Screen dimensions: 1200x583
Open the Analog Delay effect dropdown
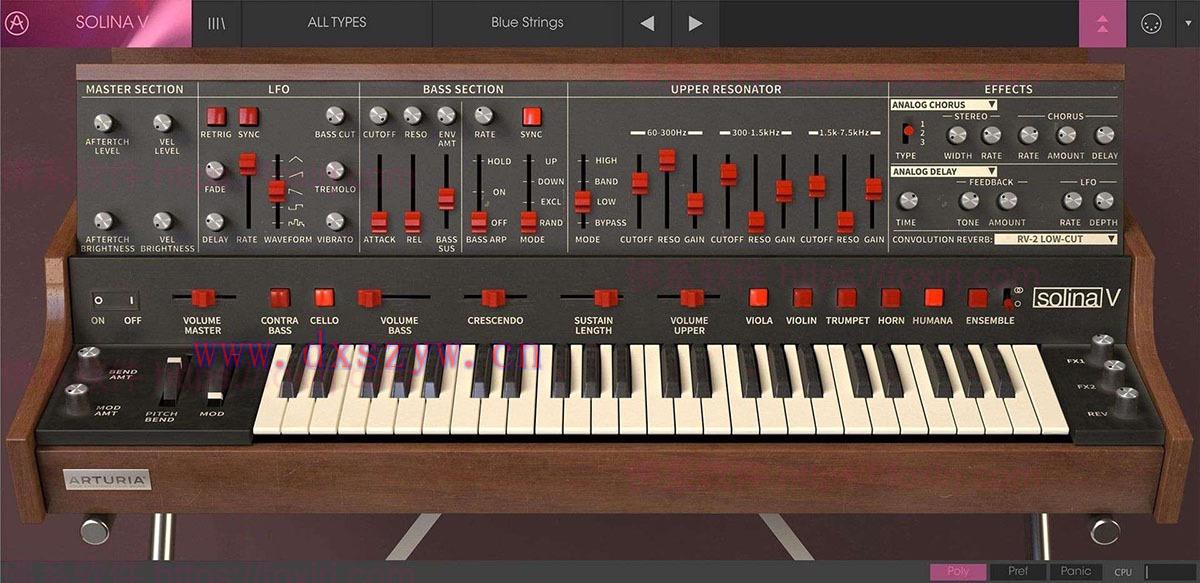943,172
